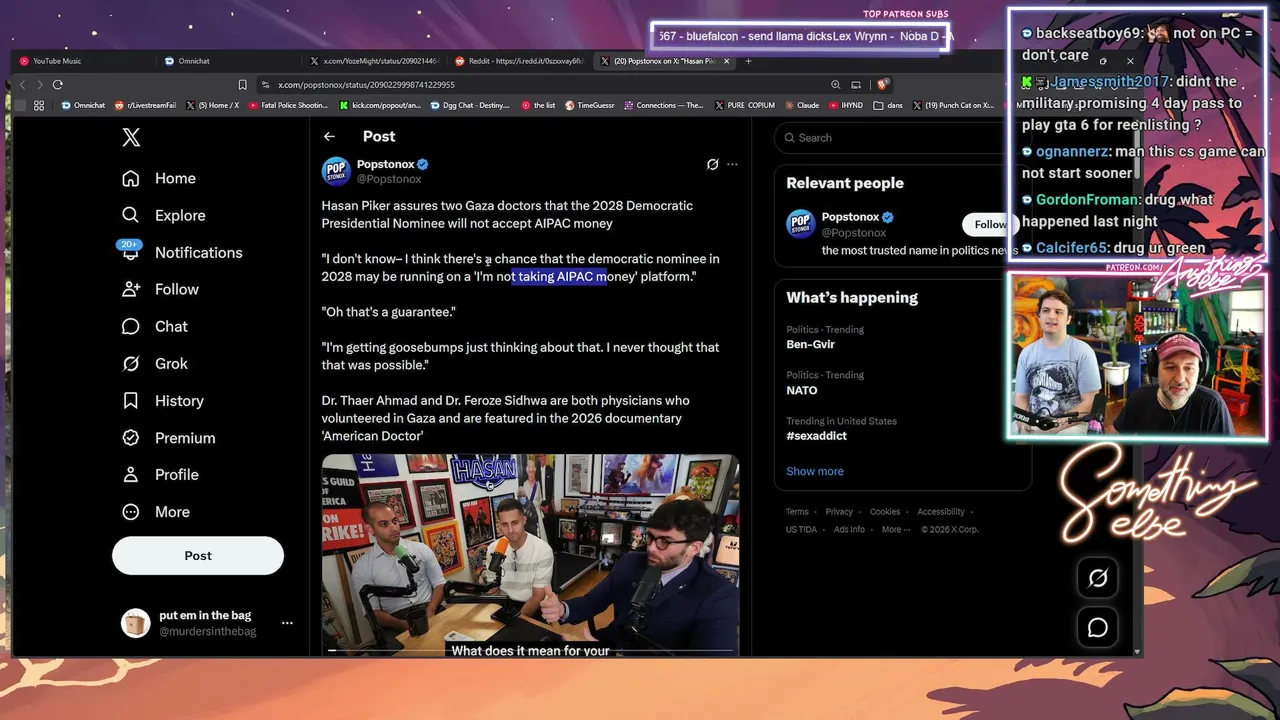Open the Premium page
The height and width of the screenshot is (720, 1280).
(168, 437)
